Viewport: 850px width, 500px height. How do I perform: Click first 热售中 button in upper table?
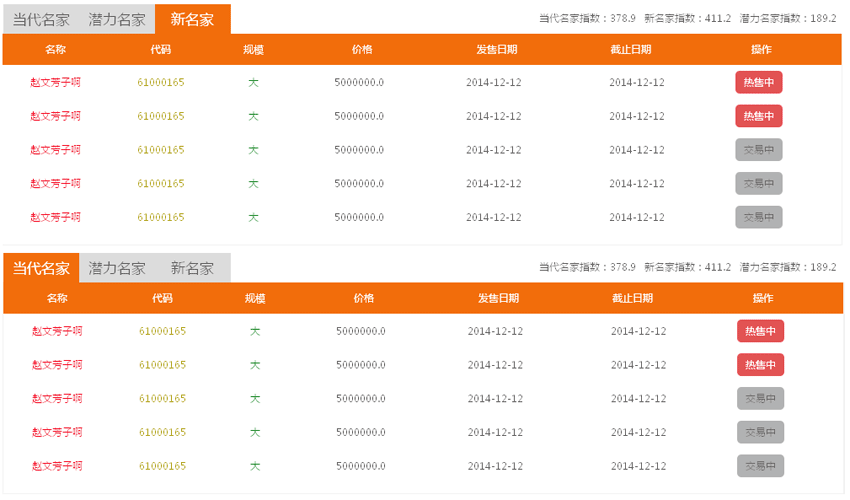click(758, 82)
